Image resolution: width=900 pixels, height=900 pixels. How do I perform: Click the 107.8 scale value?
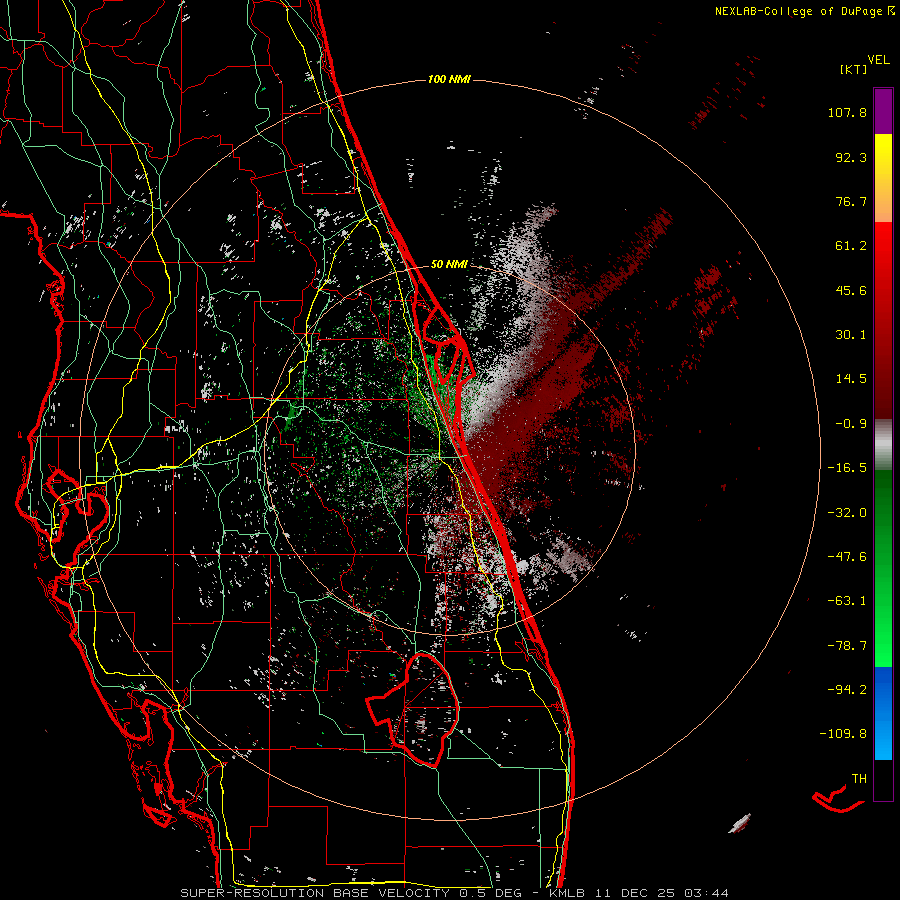coord(847,112)
